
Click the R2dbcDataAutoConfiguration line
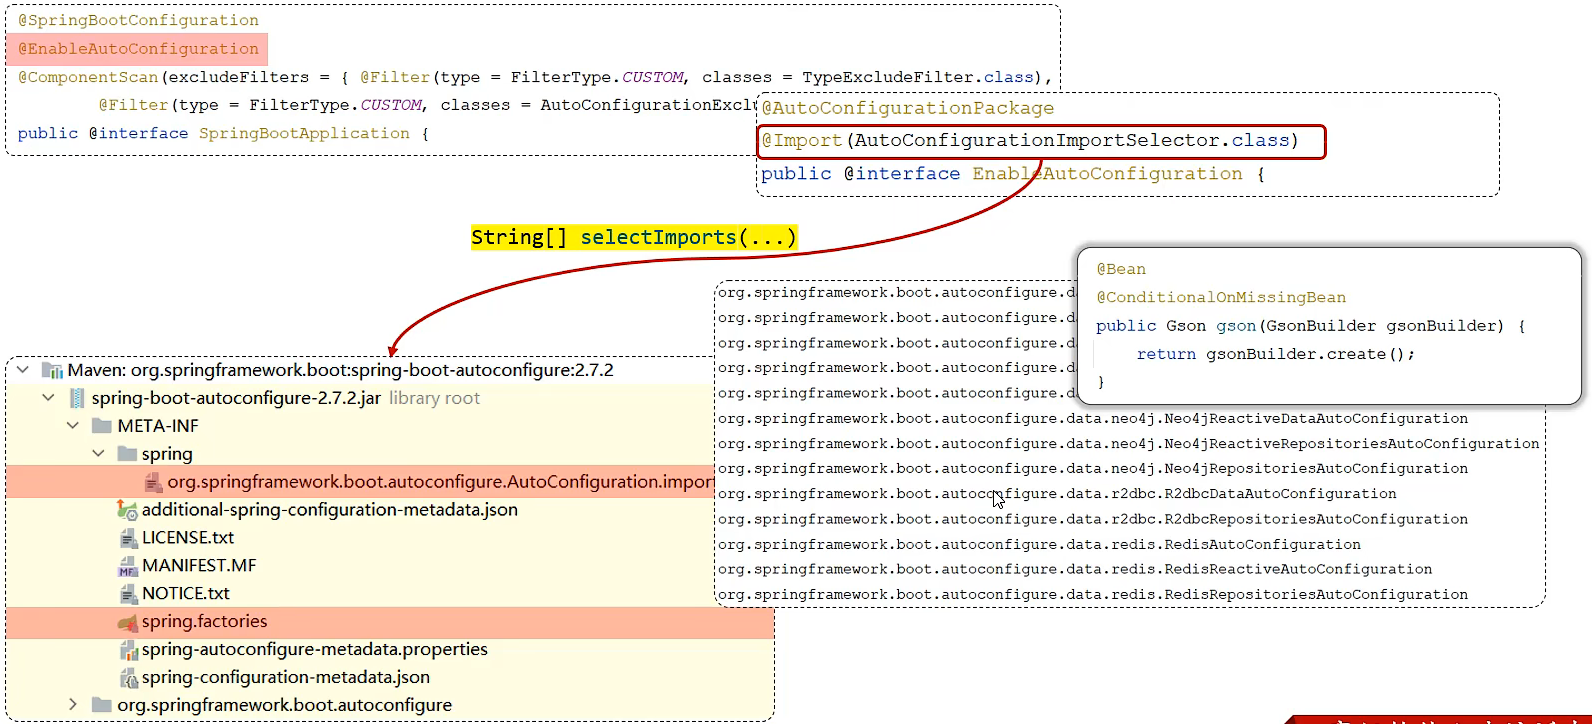pos(1057,494)
